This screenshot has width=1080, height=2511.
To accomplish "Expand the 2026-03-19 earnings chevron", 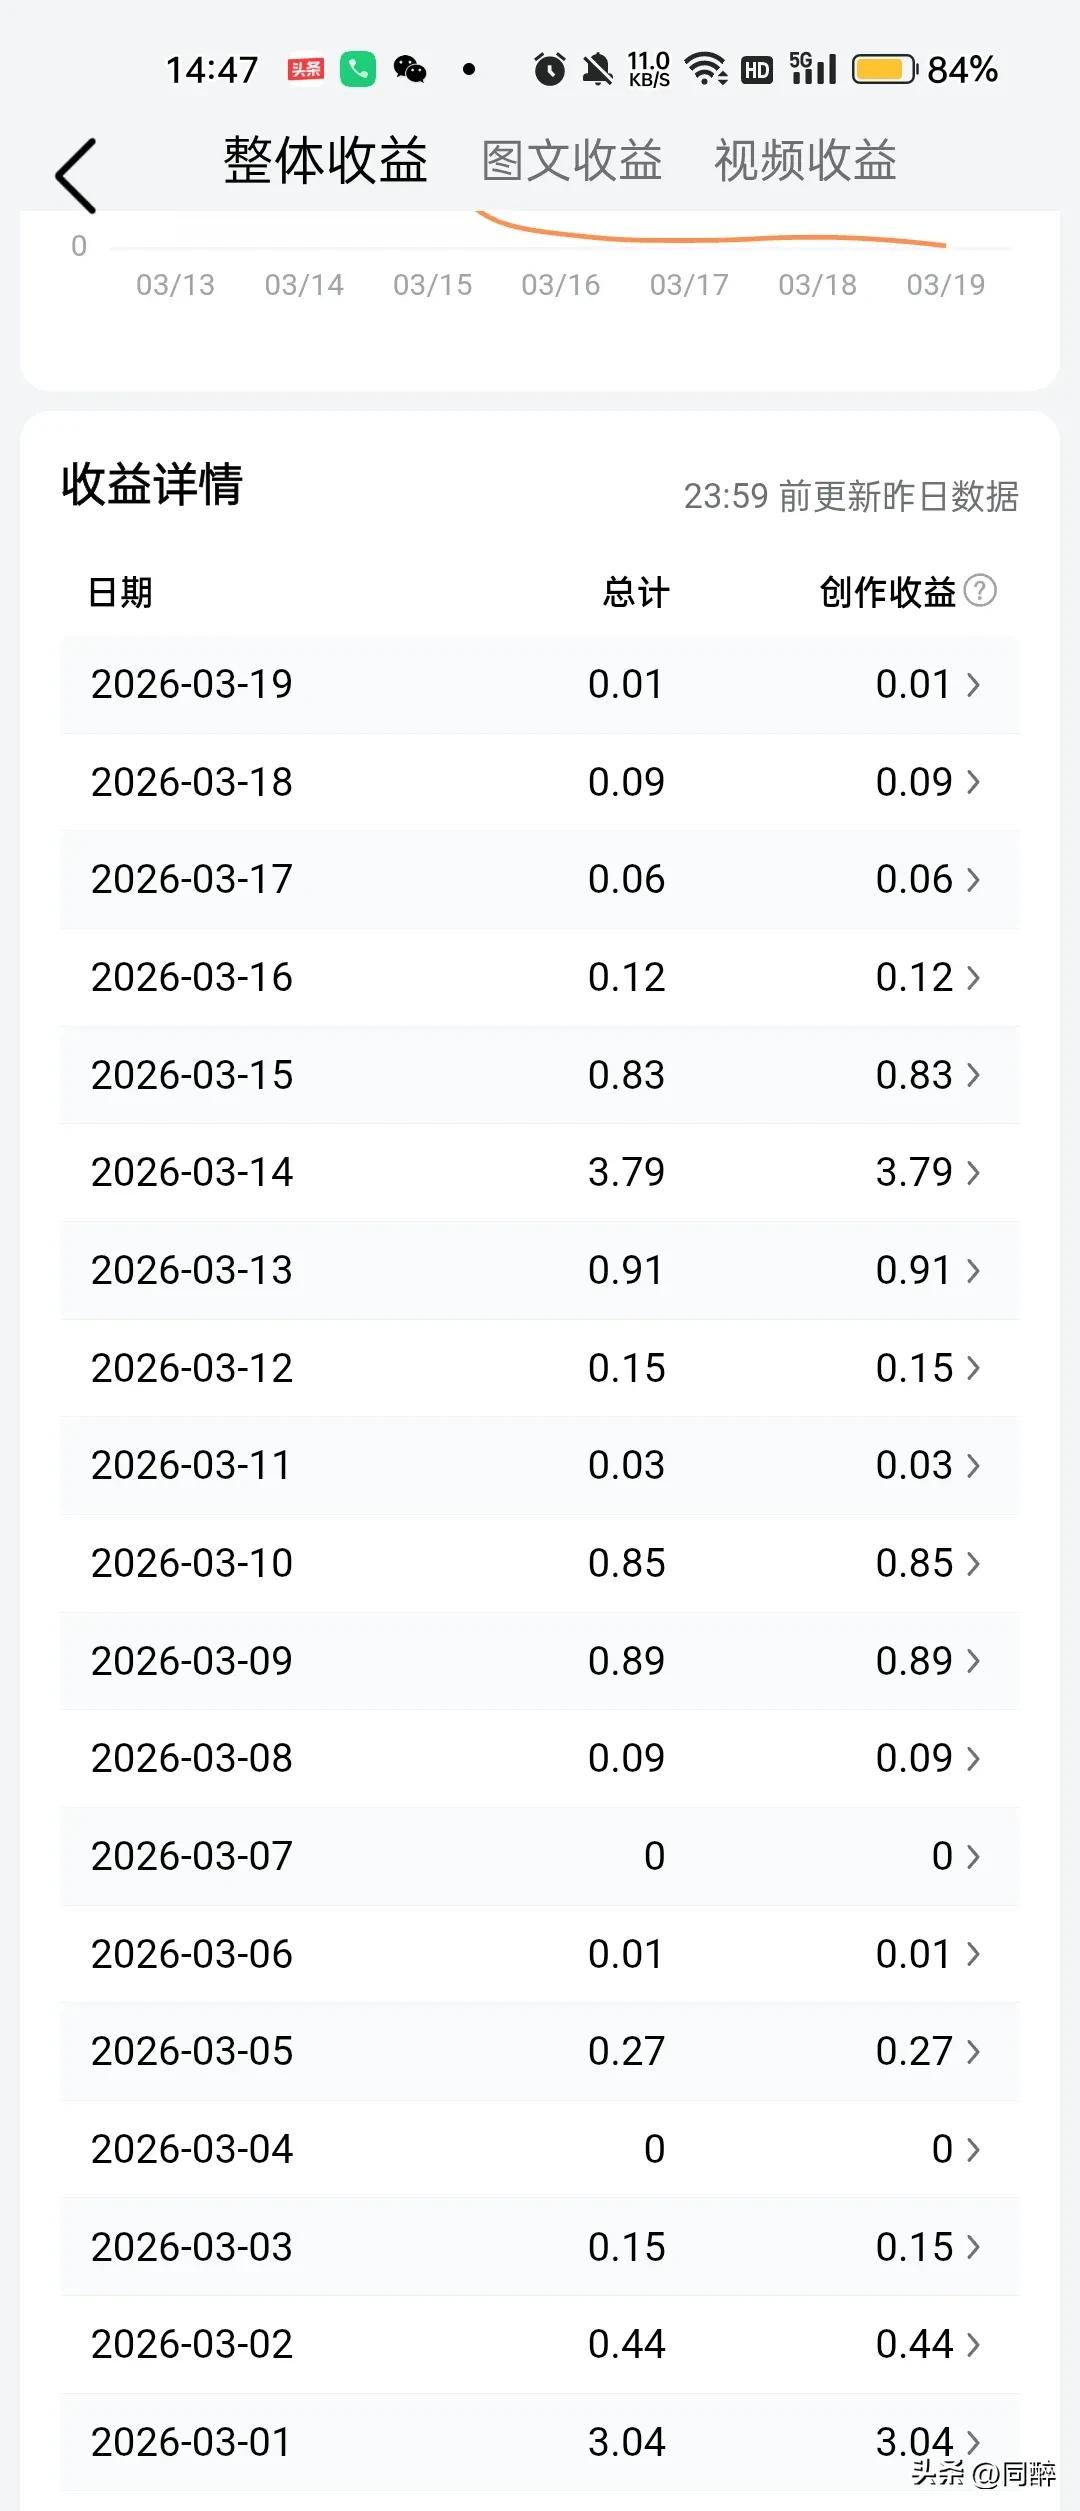I will point(973,685).
